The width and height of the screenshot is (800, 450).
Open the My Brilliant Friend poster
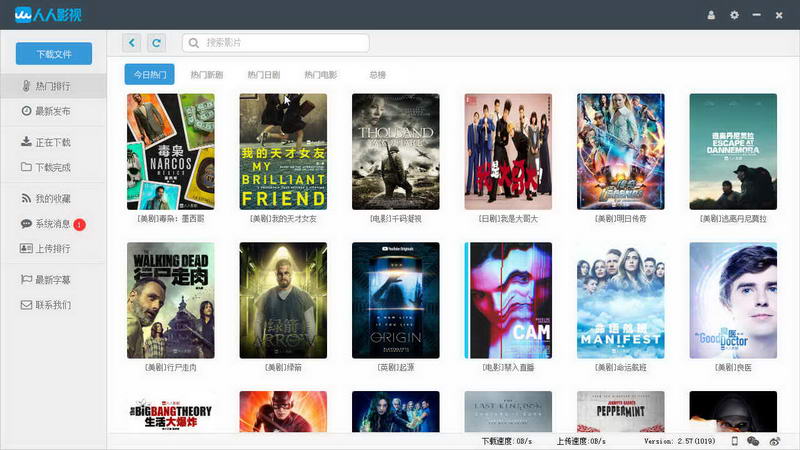click(x=283, y=152)
